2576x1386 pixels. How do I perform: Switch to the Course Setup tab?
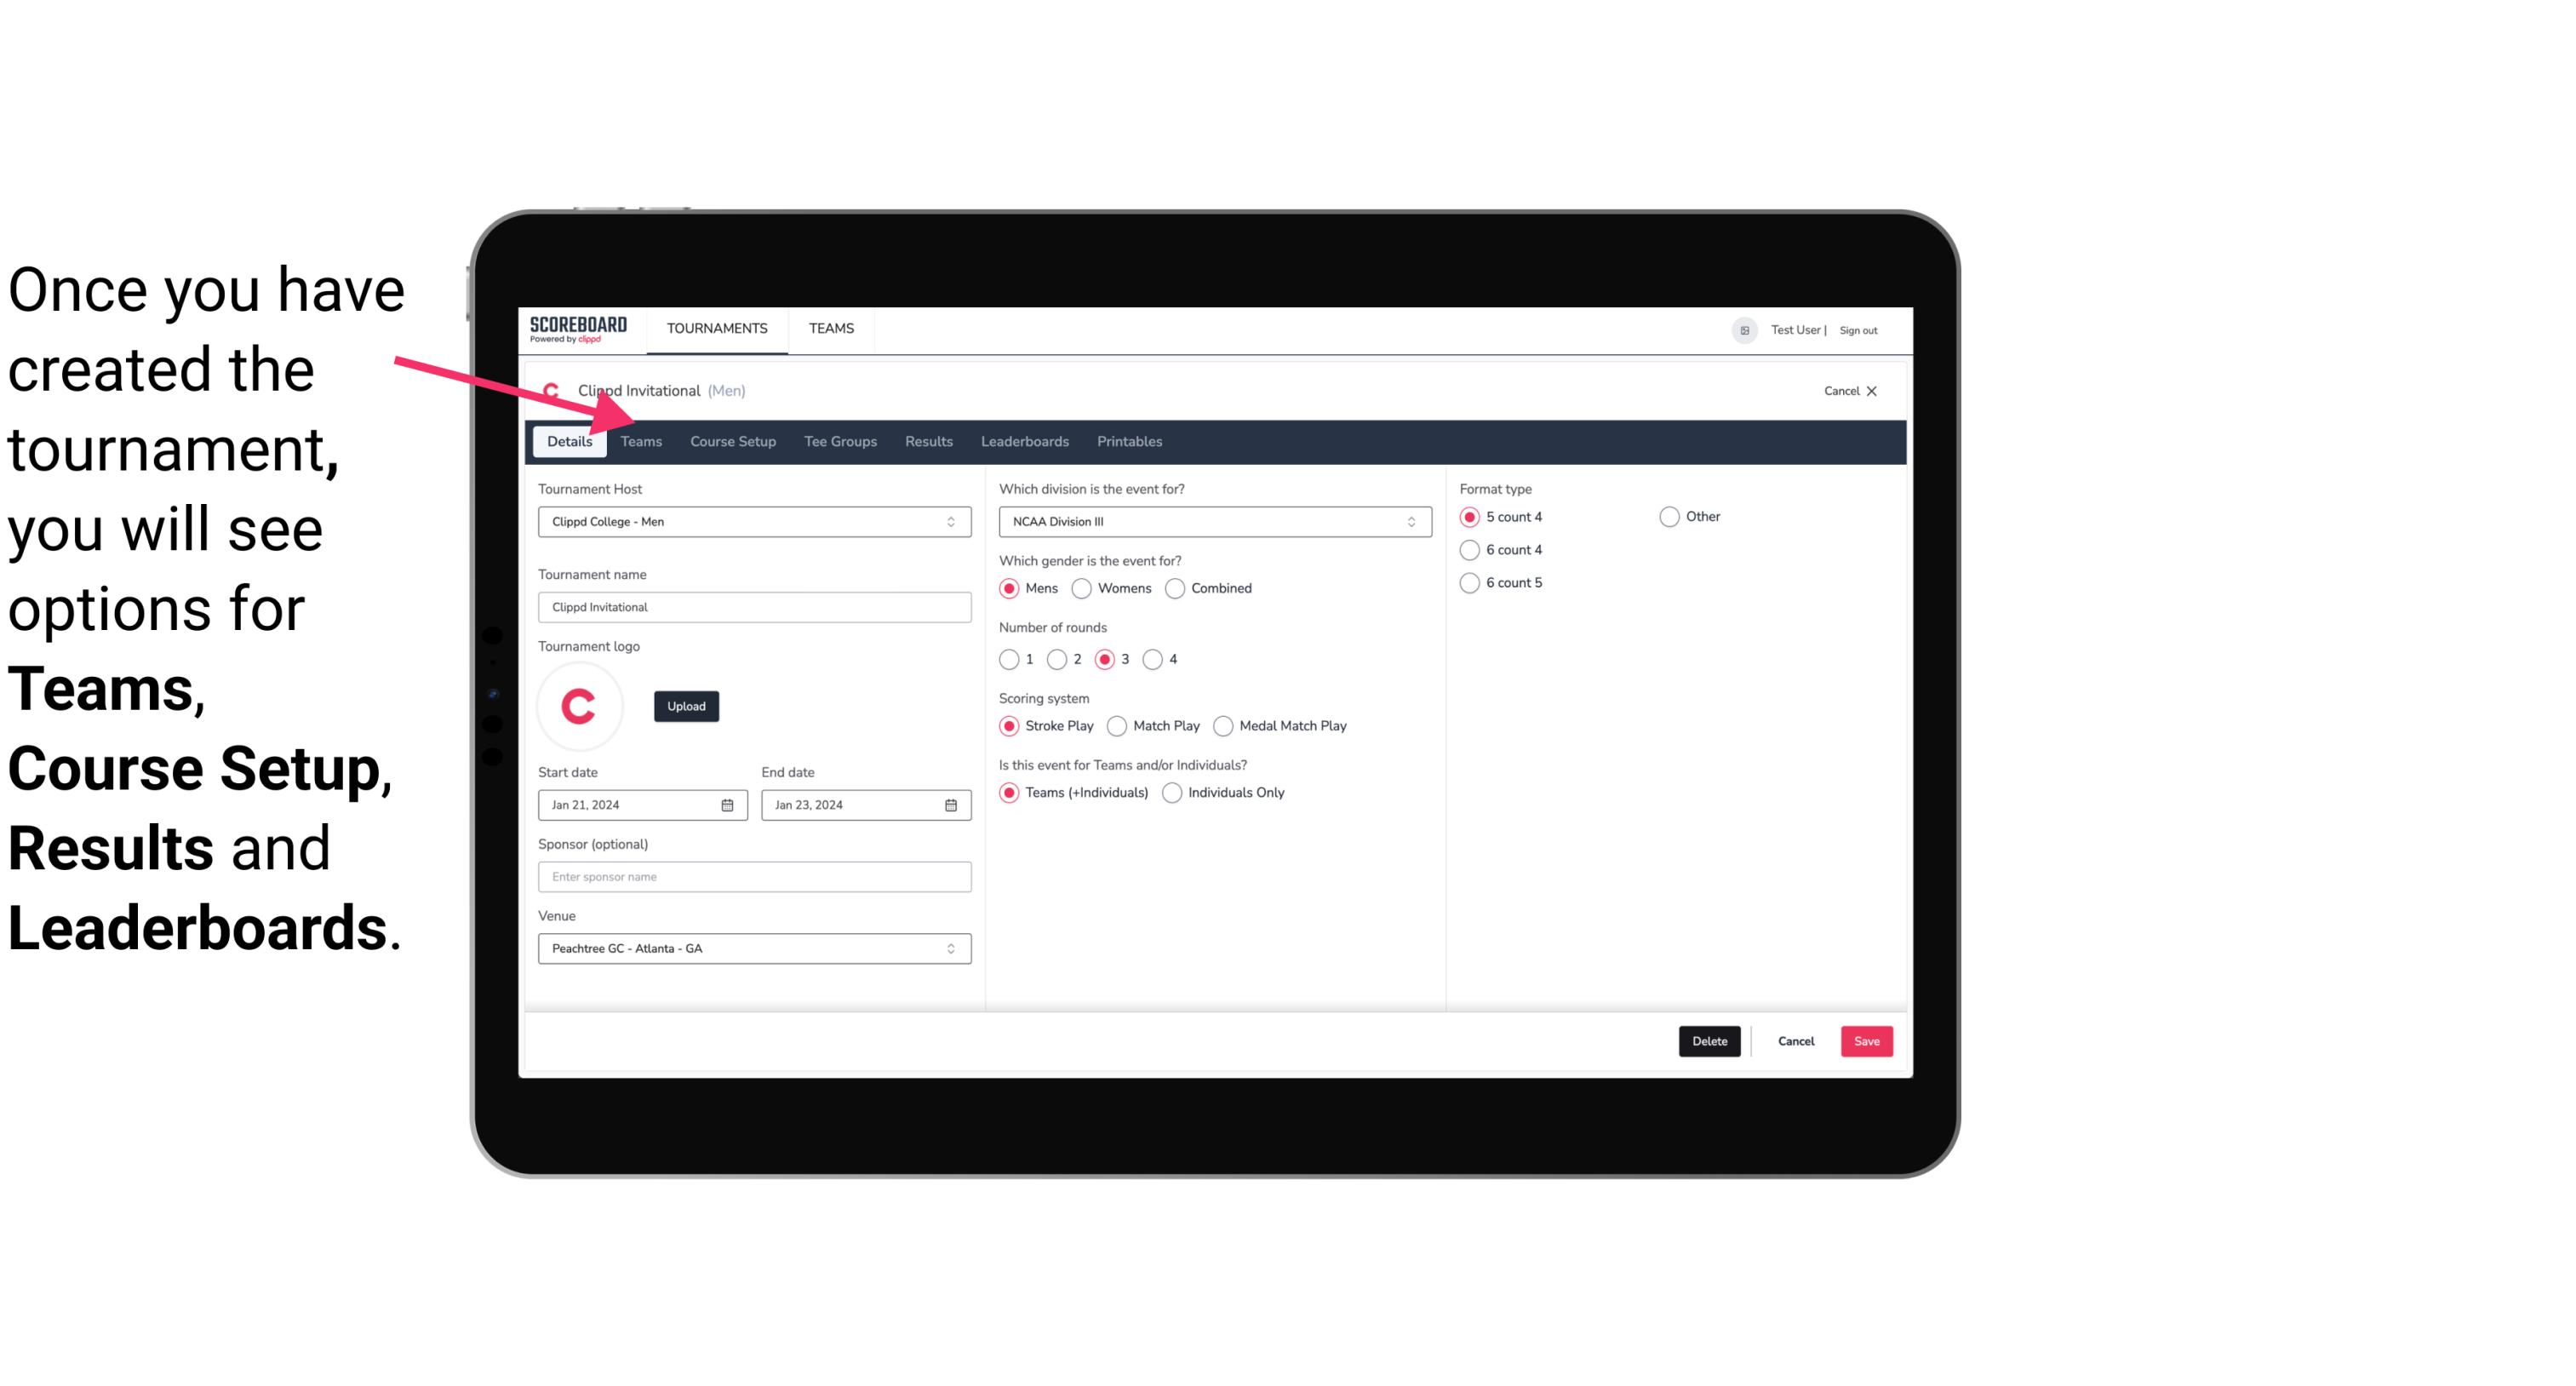coord(730,440)
